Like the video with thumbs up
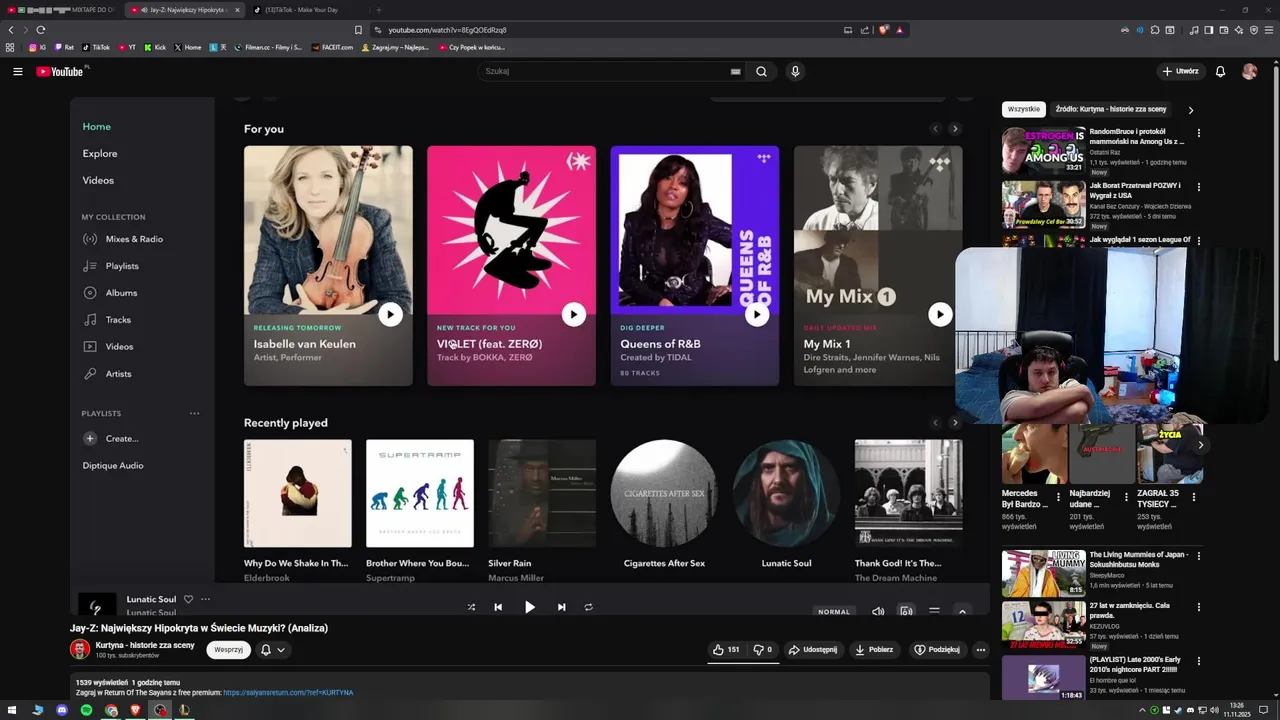This screenshot has width=1280, height=720. pos(726,650)
